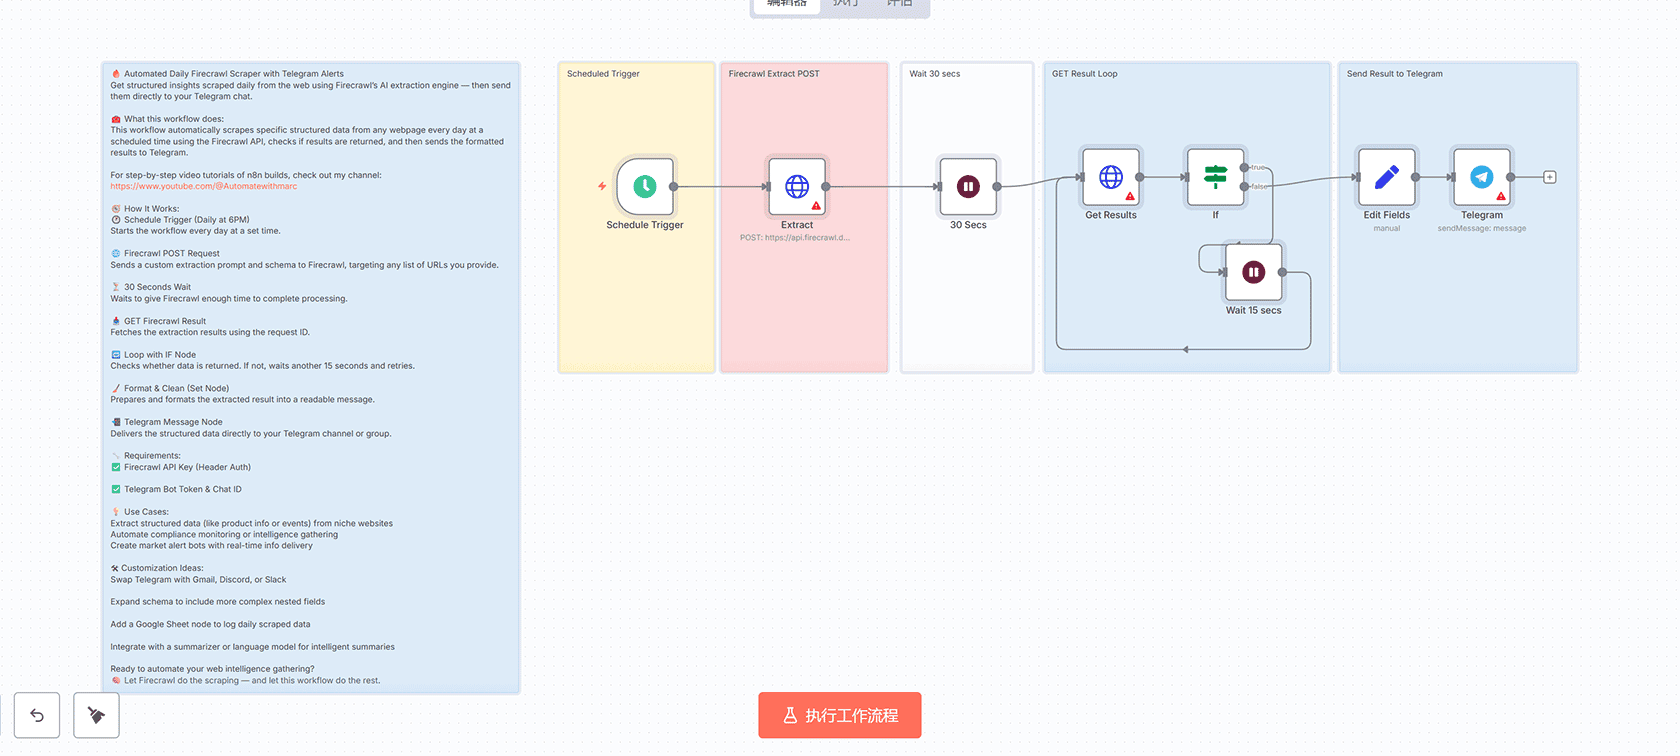Screen dimensions: 1680x756
Task: Switch to the 执行 tab
Action: coord(845,4)
